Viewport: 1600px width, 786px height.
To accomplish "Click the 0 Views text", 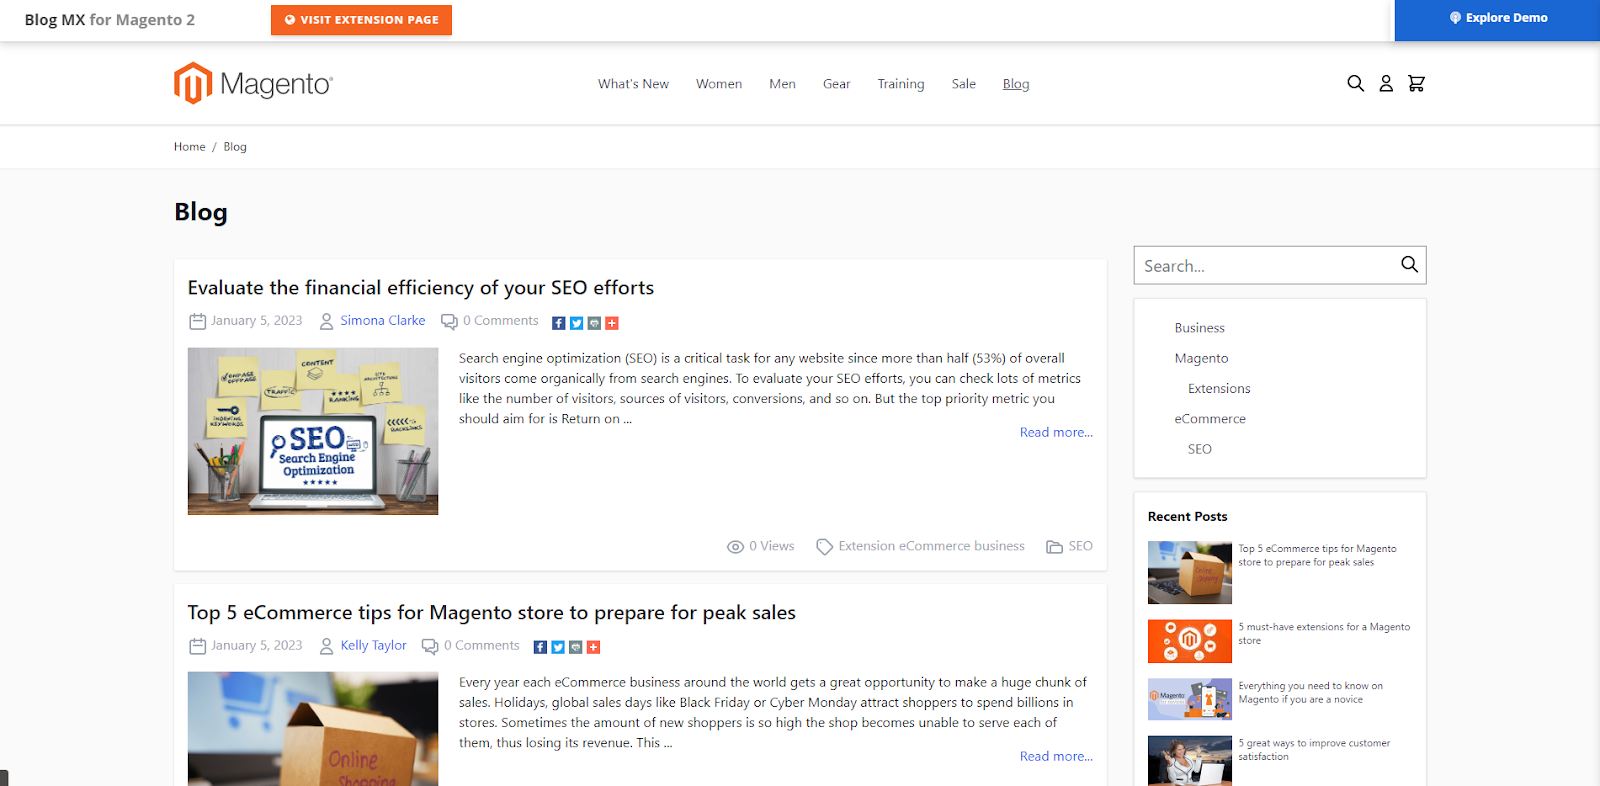I will 772,546.
